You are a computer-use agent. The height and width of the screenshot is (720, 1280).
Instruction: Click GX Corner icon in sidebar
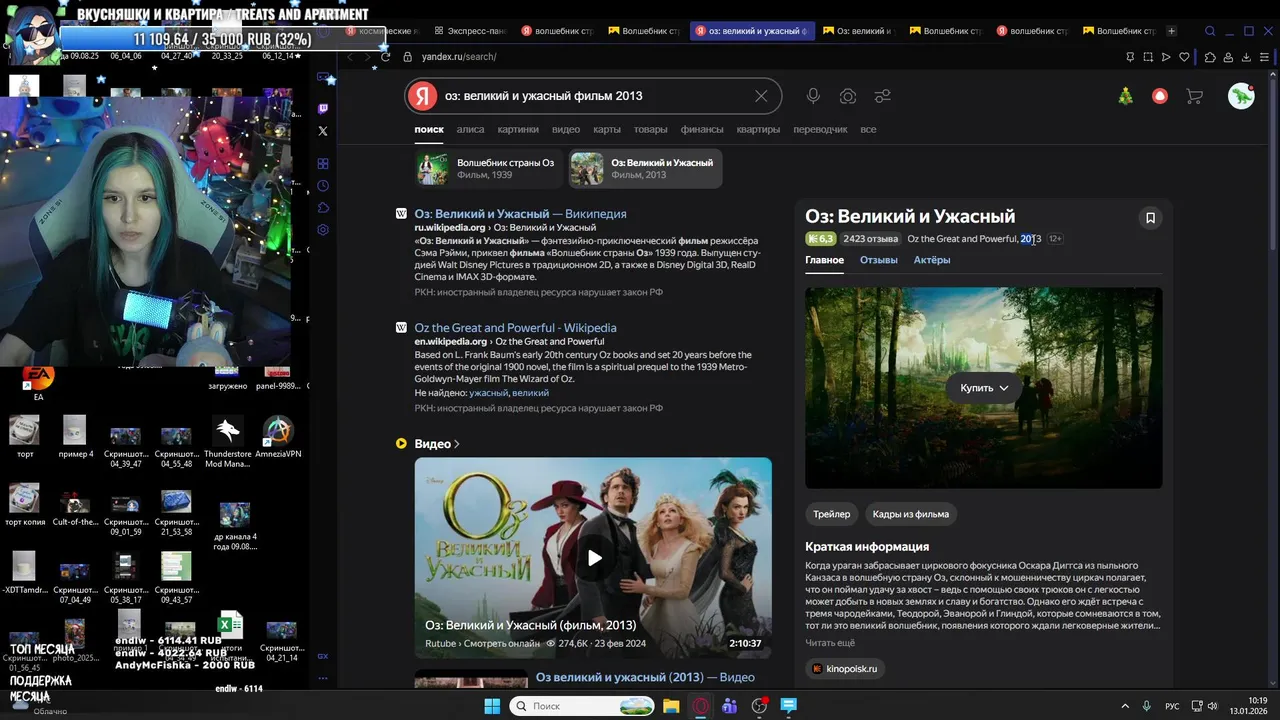pos(323,656)
